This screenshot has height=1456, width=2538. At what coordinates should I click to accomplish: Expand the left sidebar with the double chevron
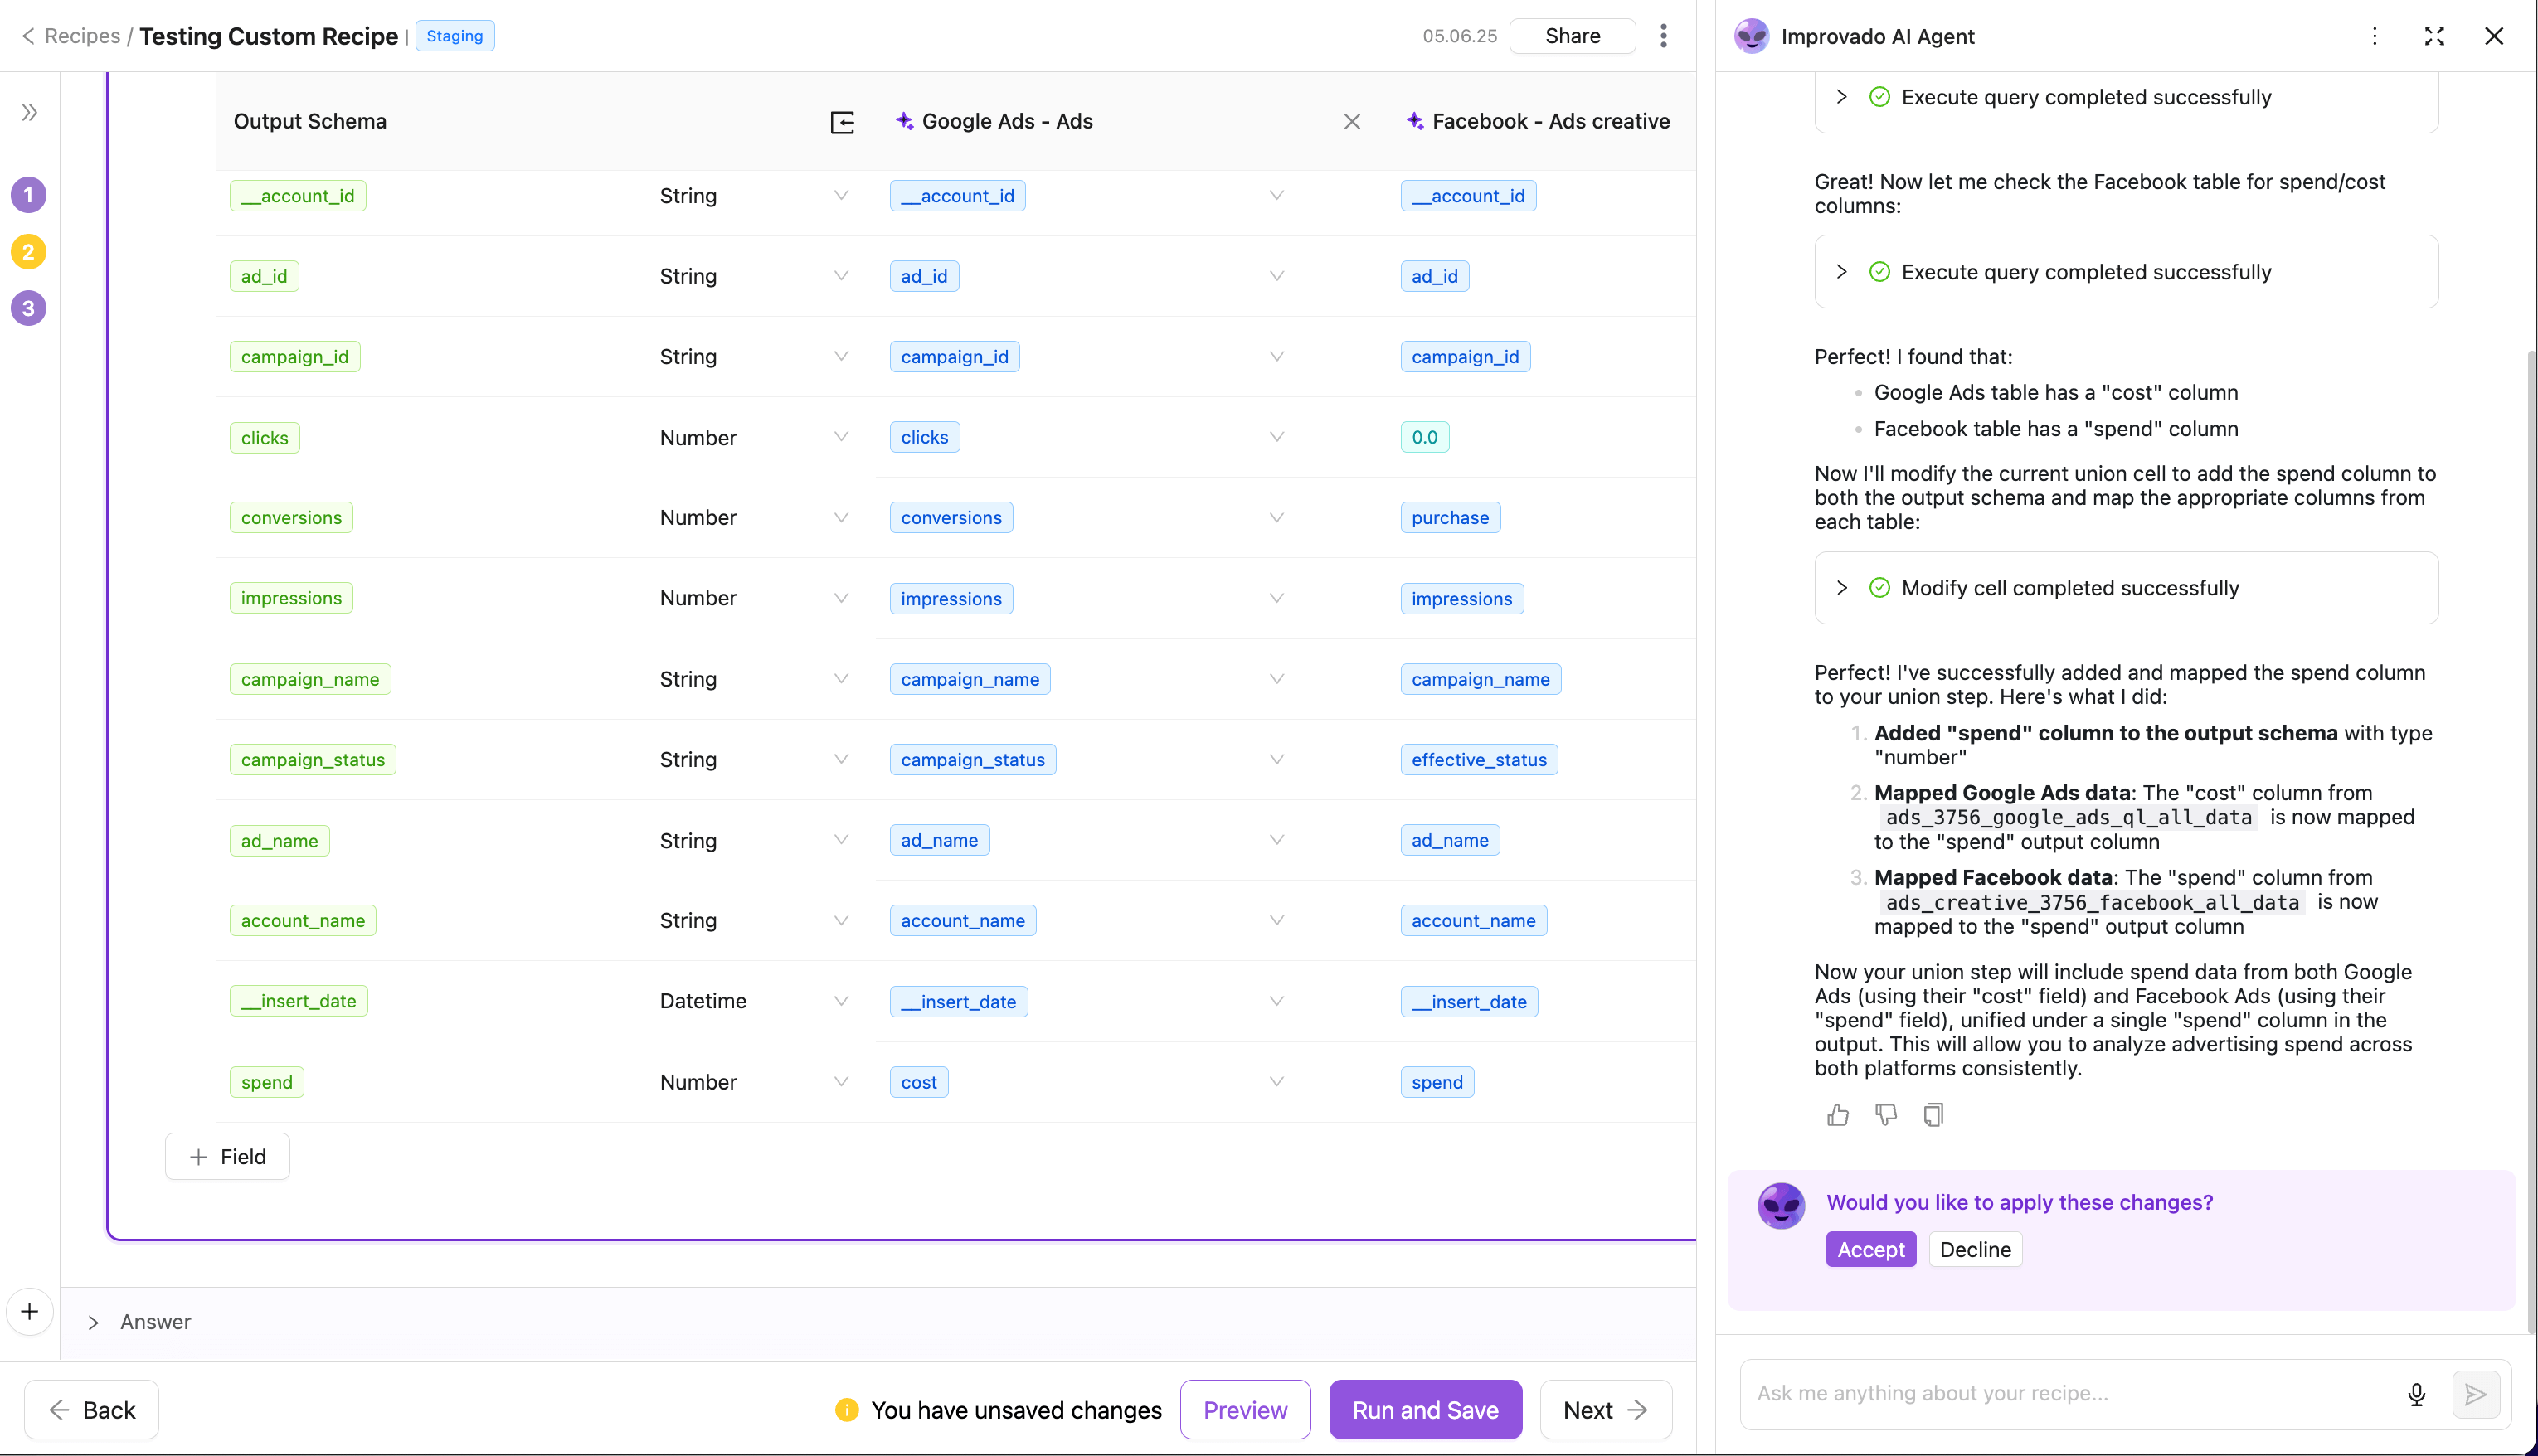pyautogui.click(x=29, y=112)
